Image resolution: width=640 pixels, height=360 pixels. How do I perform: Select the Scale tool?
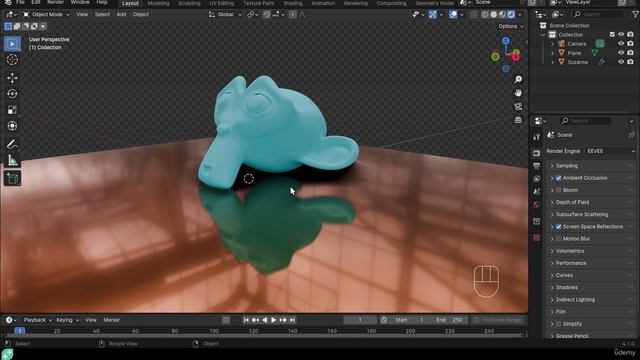(x=12, y=110)
